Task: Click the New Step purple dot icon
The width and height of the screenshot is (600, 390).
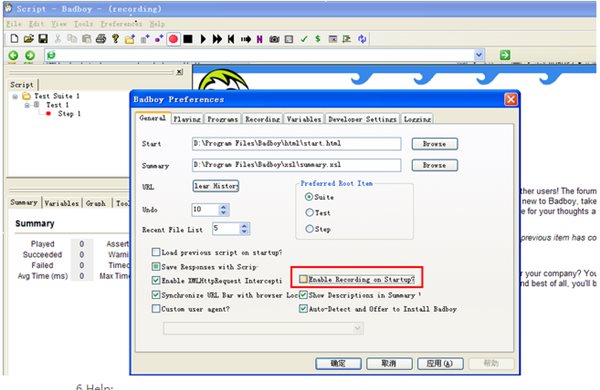Action: point(159,39)
